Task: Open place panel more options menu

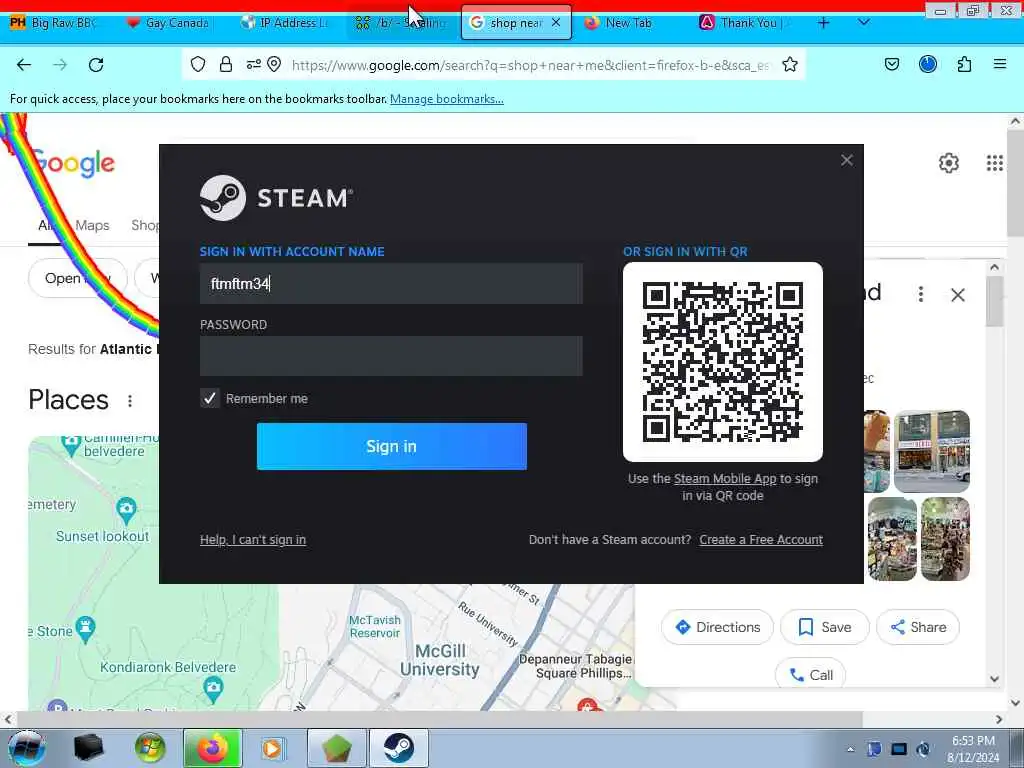Action: 921,295
